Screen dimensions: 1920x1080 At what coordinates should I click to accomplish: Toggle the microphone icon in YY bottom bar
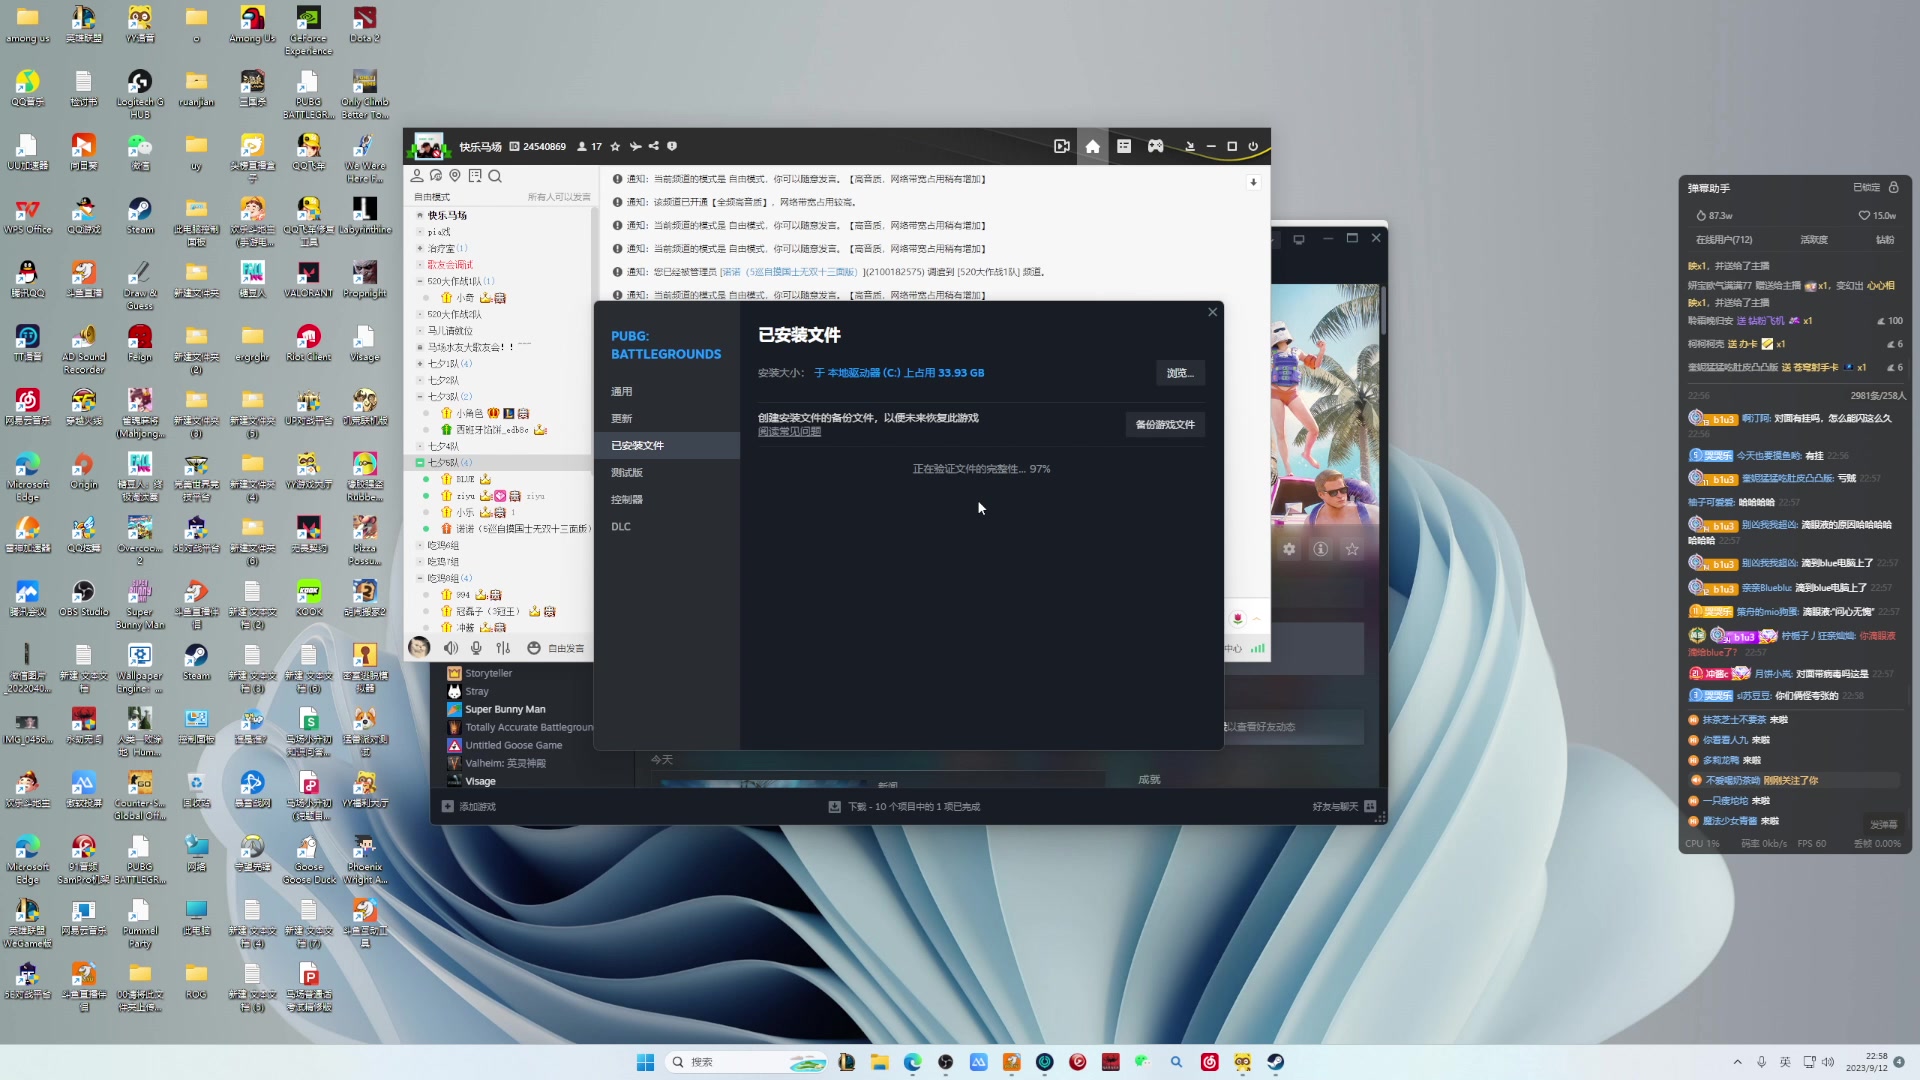(476, 648)
